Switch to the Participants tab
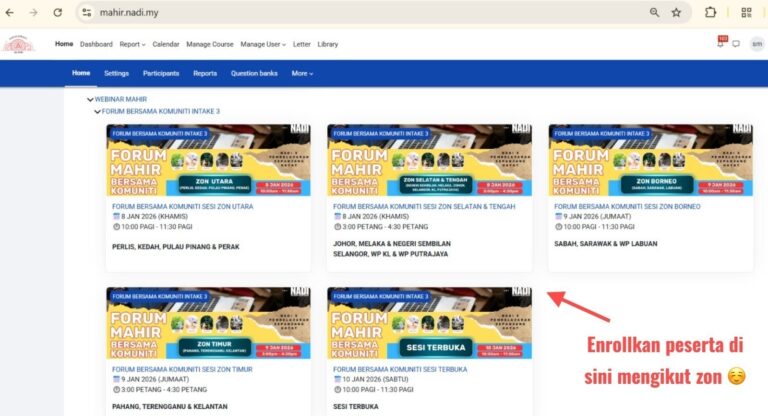Image resolution: width=768 pixels, height=416 pixels. pyautogui.click(x=161, y=73)
